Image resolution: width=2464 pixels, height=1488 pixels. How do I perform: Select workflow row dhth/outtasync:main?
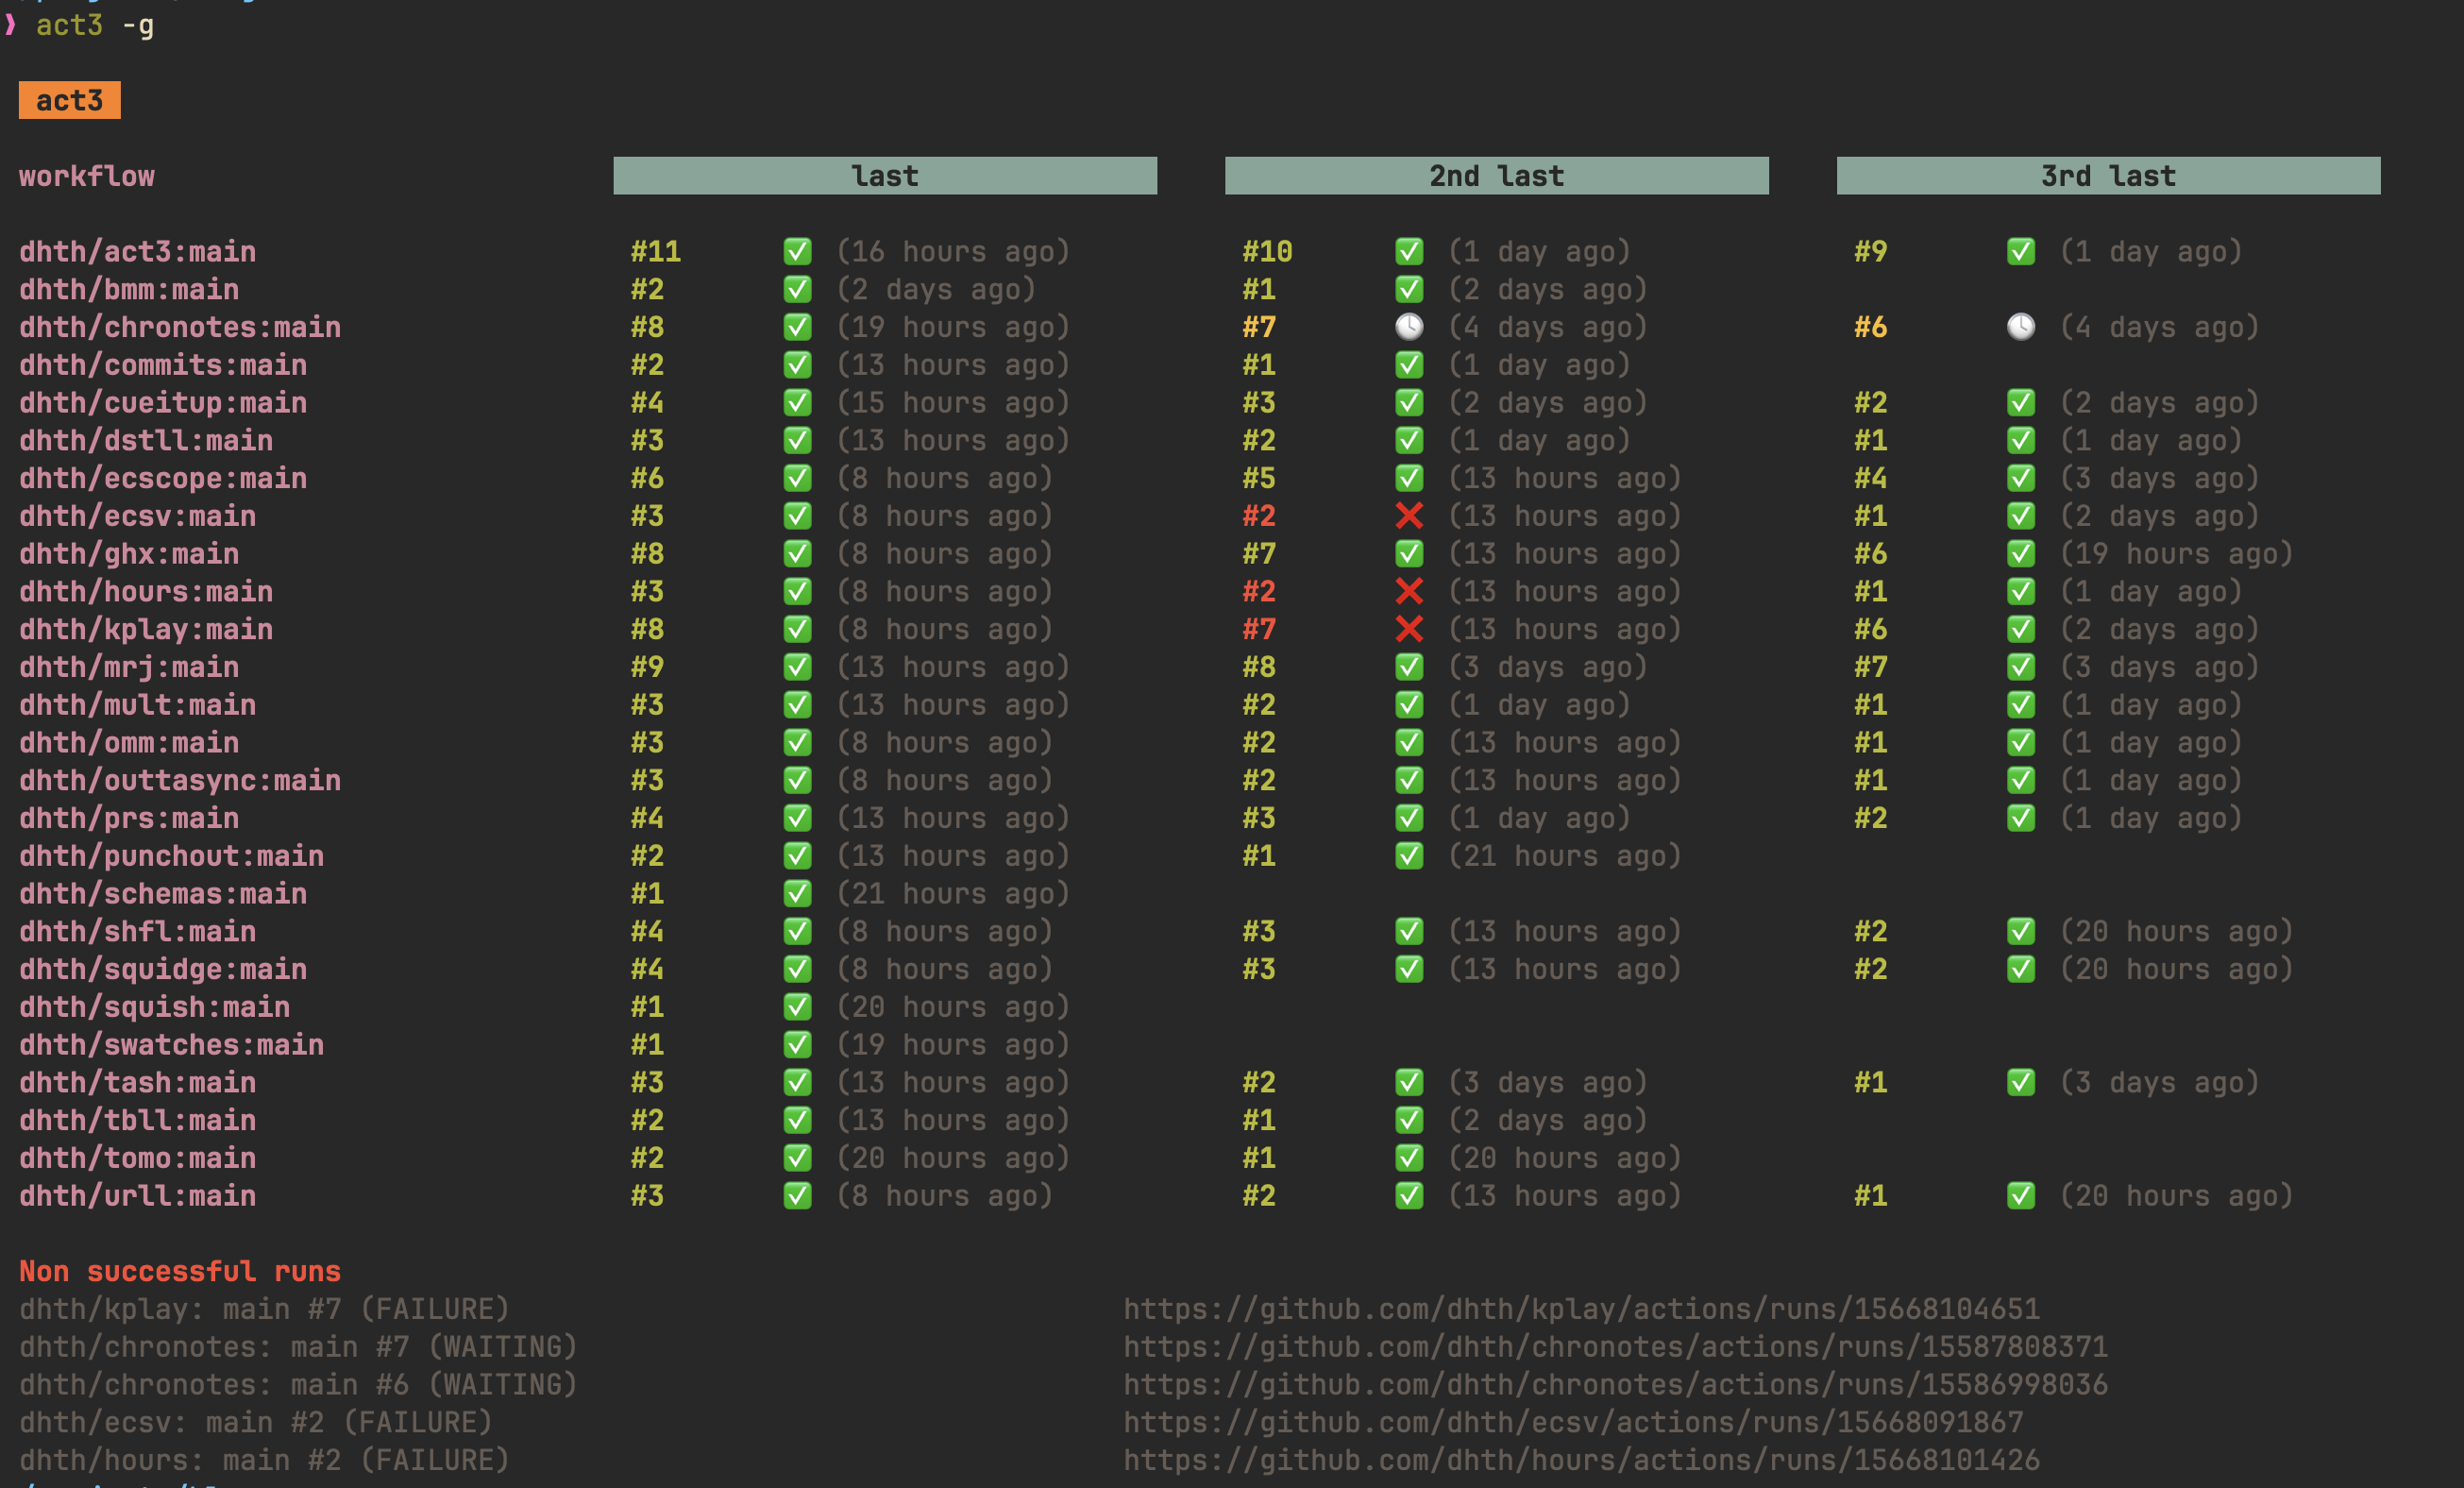180,780
